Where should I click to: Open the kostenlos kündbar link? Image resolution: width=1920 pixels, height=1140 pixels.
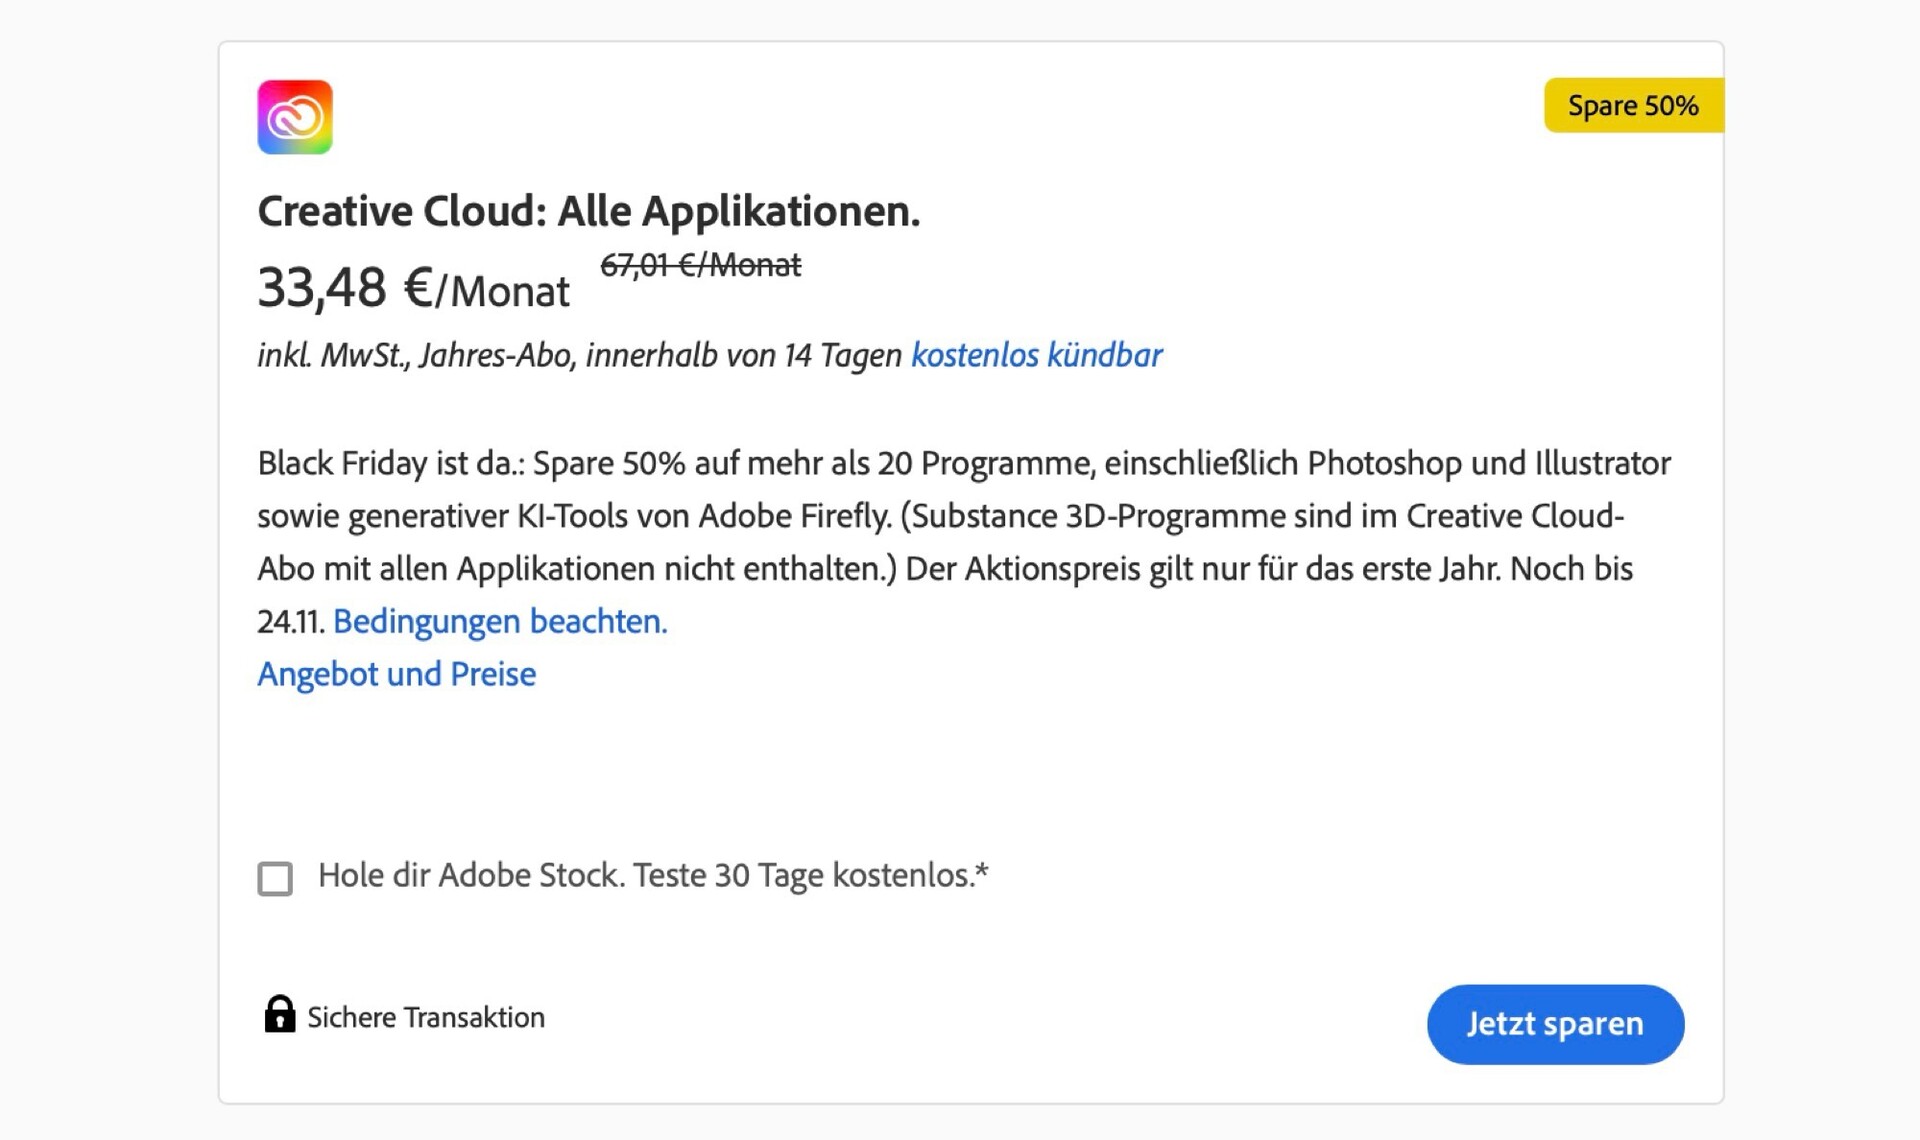1036,356
